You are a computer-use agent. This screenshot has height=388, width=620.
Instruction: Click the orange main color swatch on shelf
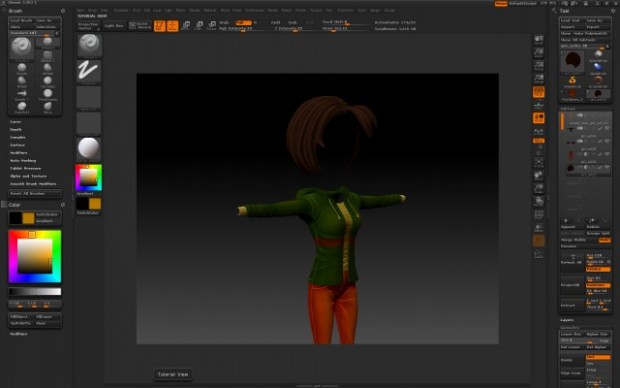click(x=95, y=204)
